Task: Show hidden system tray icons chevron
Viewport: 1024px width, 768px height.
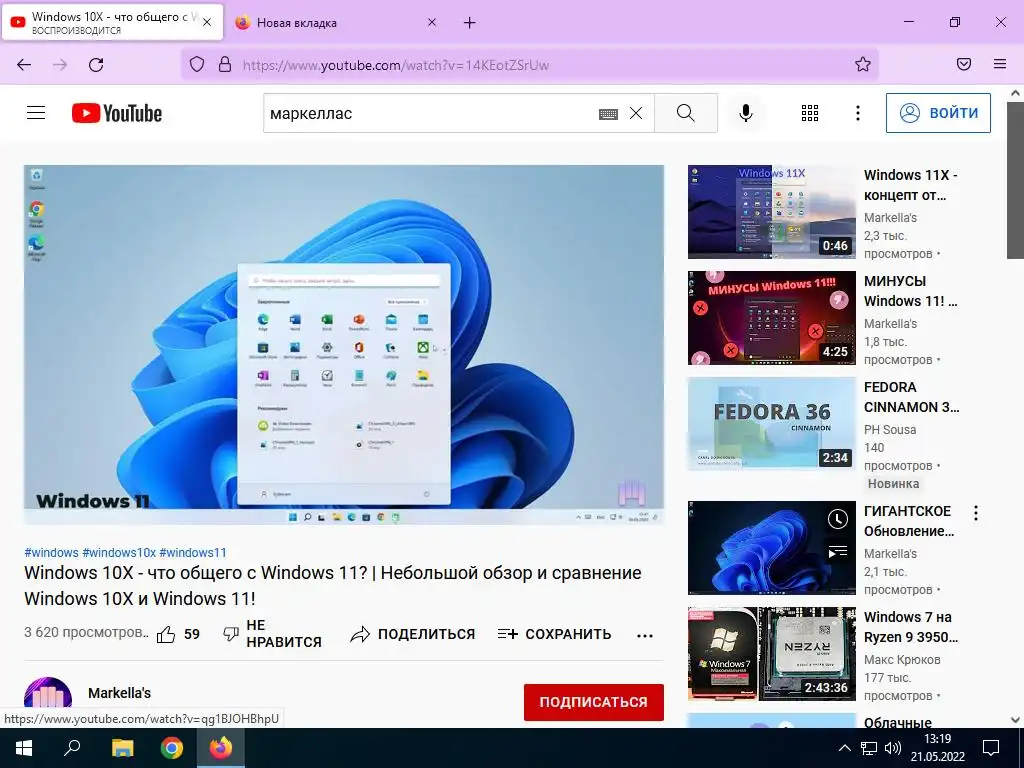Action: coord(844,748)
